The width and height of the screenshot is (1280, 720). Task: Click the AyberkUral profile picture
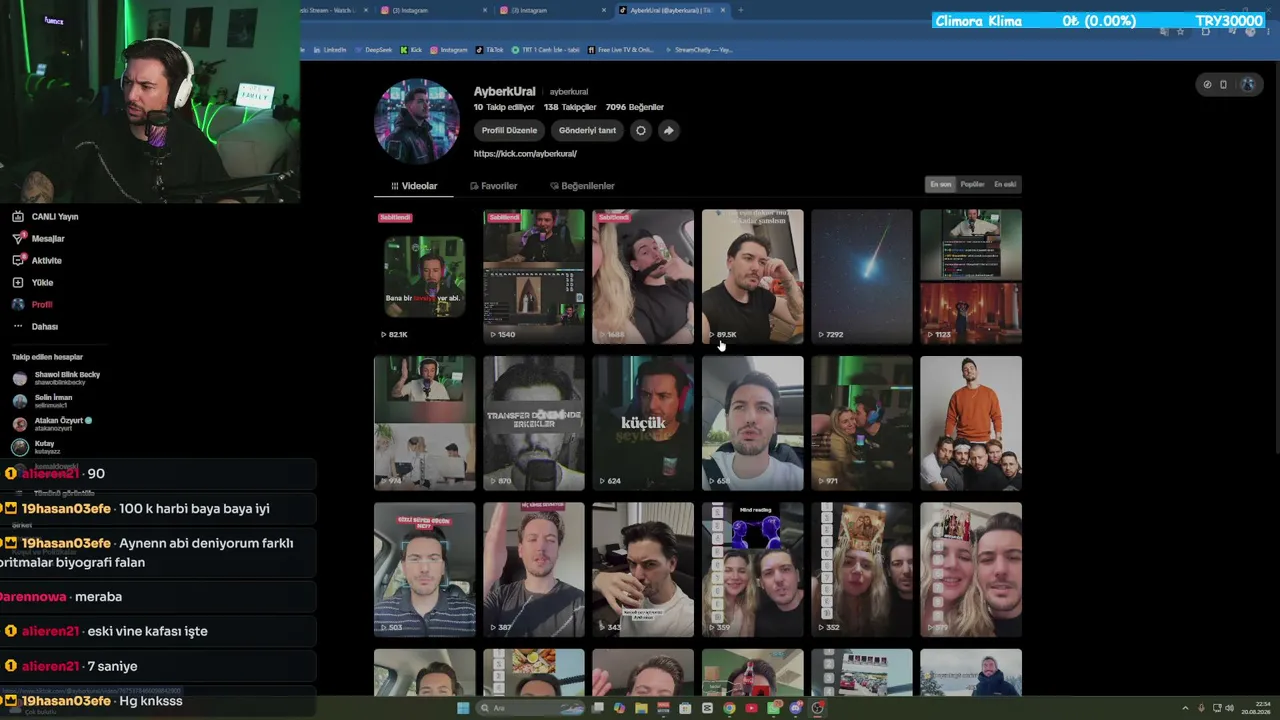click(417, 121)
